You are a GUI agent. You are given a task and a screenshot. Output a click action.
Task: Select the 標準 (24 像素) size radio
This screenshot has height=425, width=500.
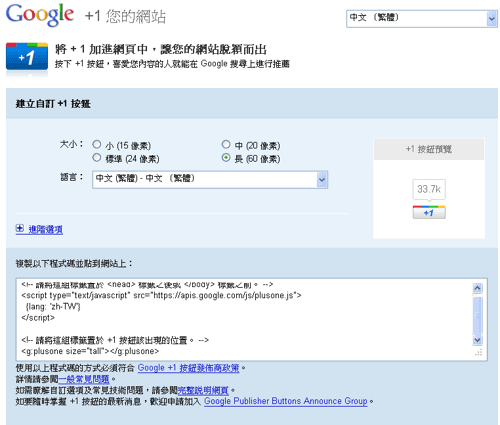tap(97, 158)
